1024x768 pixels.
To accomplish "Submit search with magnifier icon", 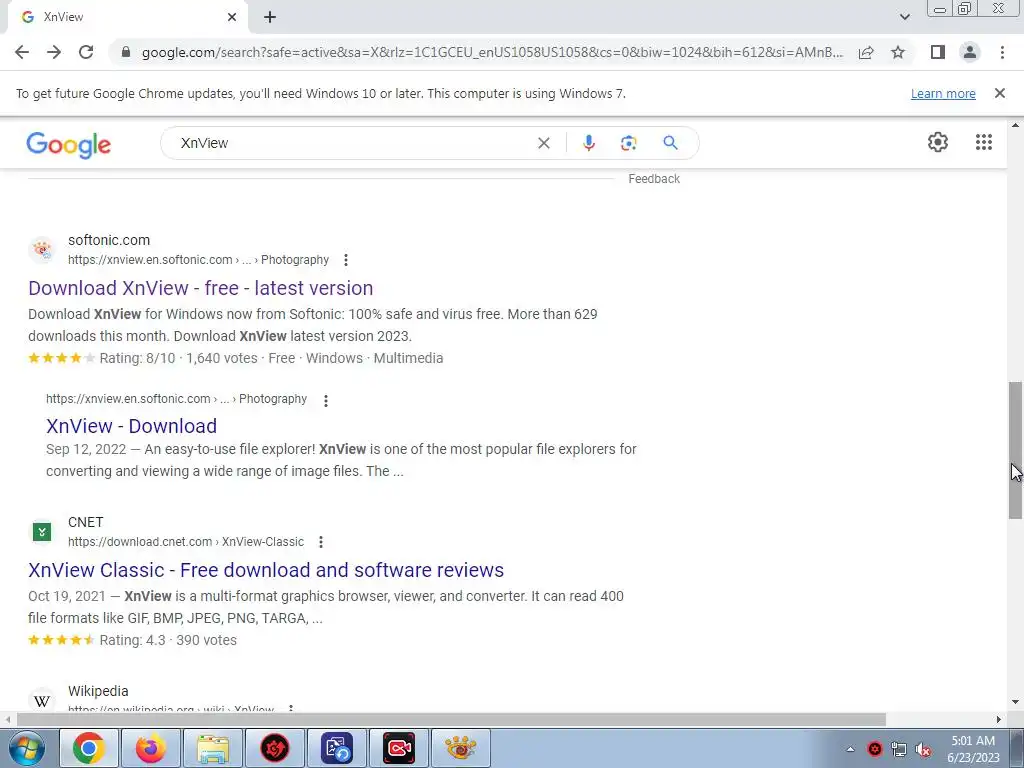I will click(x=670, y=143).
